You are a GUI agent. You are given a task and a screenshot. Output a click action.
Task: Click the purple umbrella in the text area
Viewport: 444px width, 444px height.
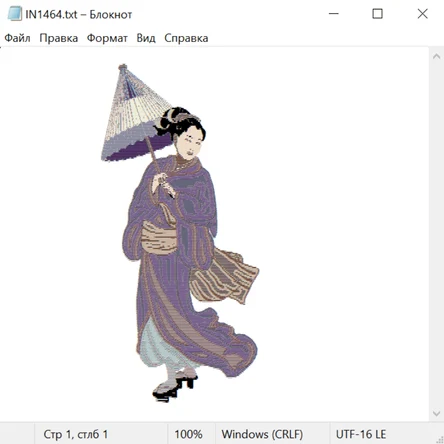[133, 117]
